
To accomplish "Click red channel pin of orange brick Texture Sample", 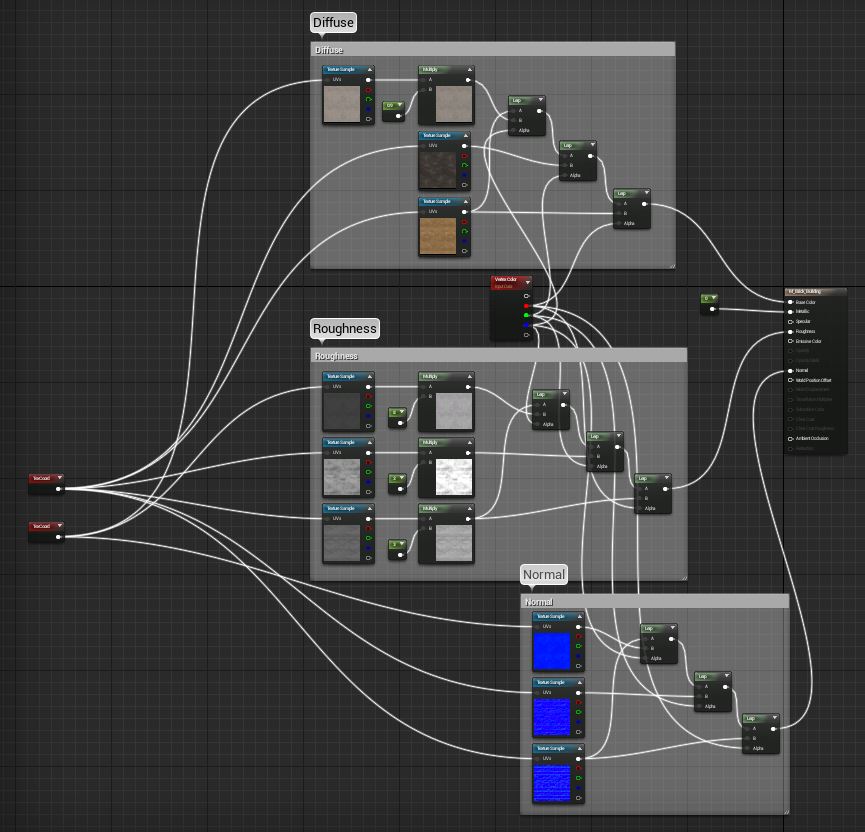I will (x=464, y=222).
